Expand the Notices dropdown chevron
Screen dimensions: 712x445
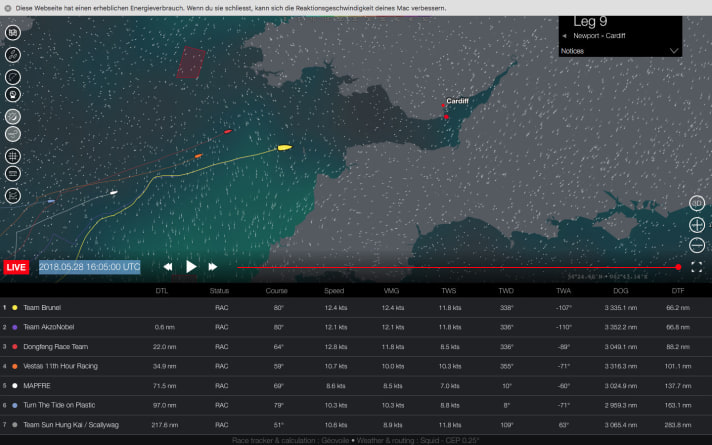(x=674, y=51)
